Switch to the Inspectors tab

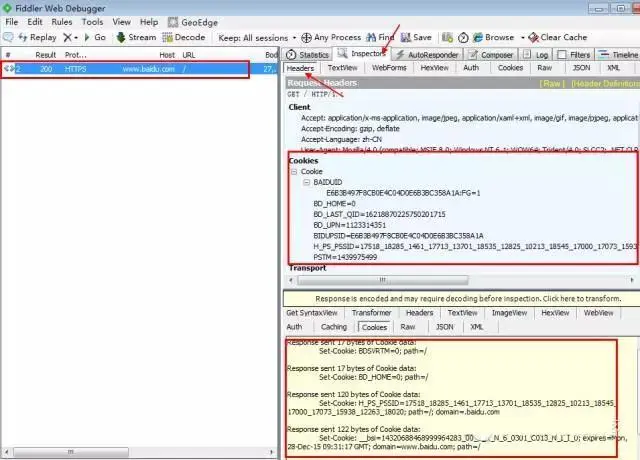[x=362, y=54]
